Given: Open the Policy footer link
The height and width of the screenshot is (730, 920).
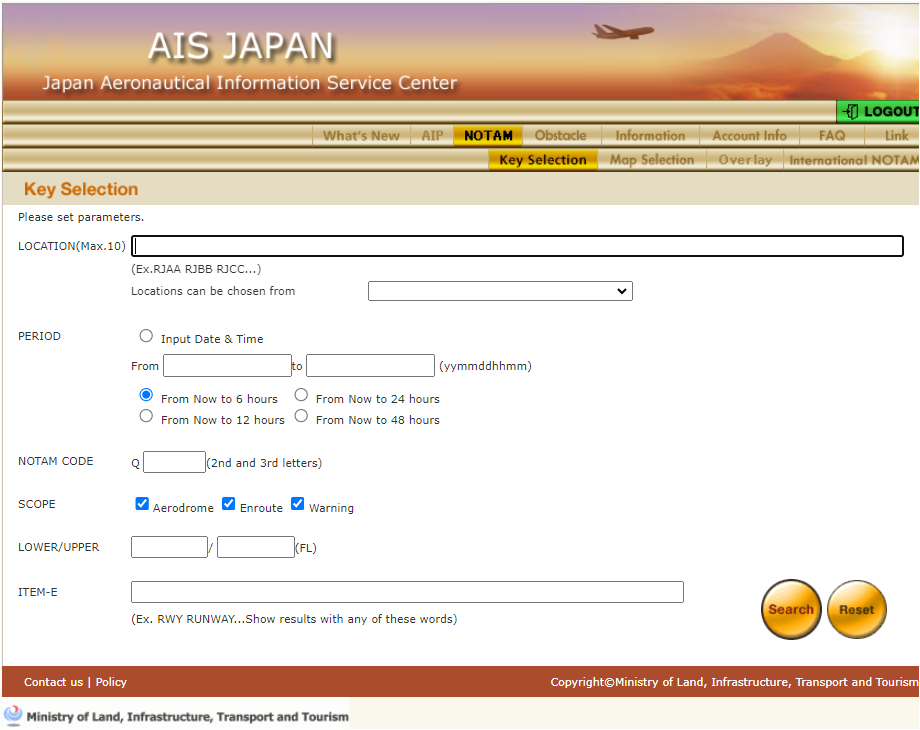Looking at the screenshot, I should coord(111,682).
